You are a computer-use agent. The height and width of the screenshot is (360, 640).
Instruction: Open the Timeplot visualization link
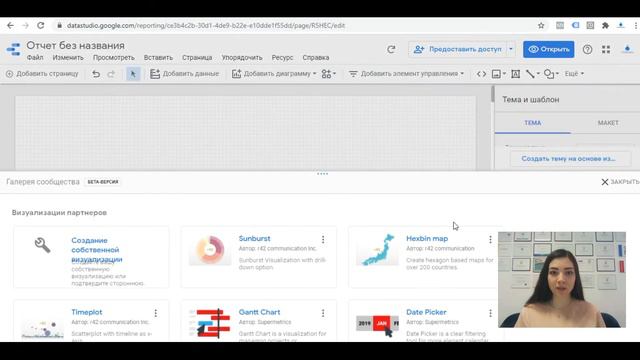pyautogui.click(x=87, y=312)
